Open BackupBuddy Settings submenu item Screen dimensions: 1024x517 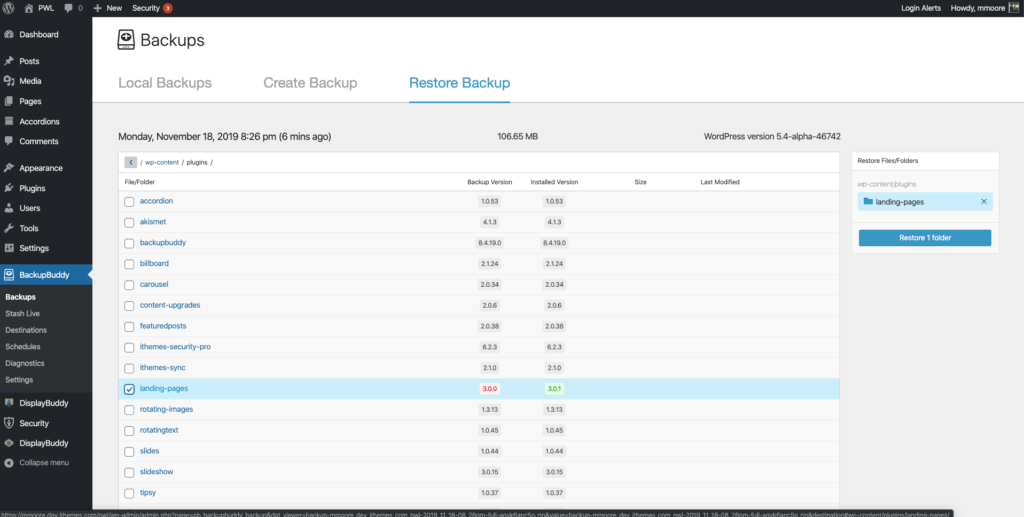coord(19,379)
